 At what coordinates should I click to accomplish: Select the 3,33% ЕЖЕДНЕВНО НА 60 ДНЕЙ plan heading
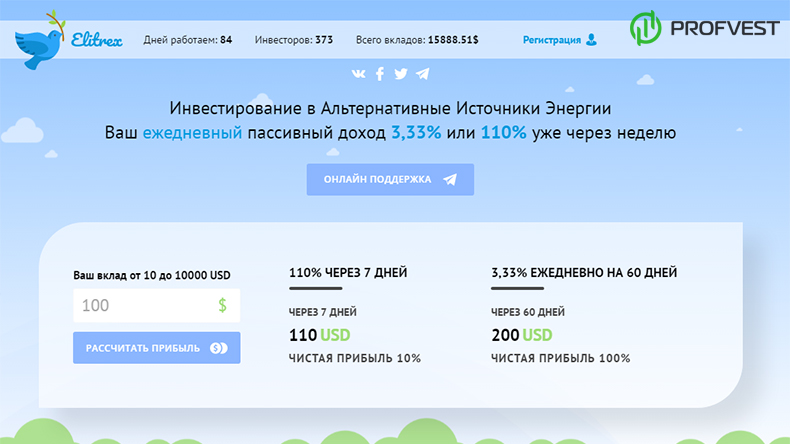point(584,273)
